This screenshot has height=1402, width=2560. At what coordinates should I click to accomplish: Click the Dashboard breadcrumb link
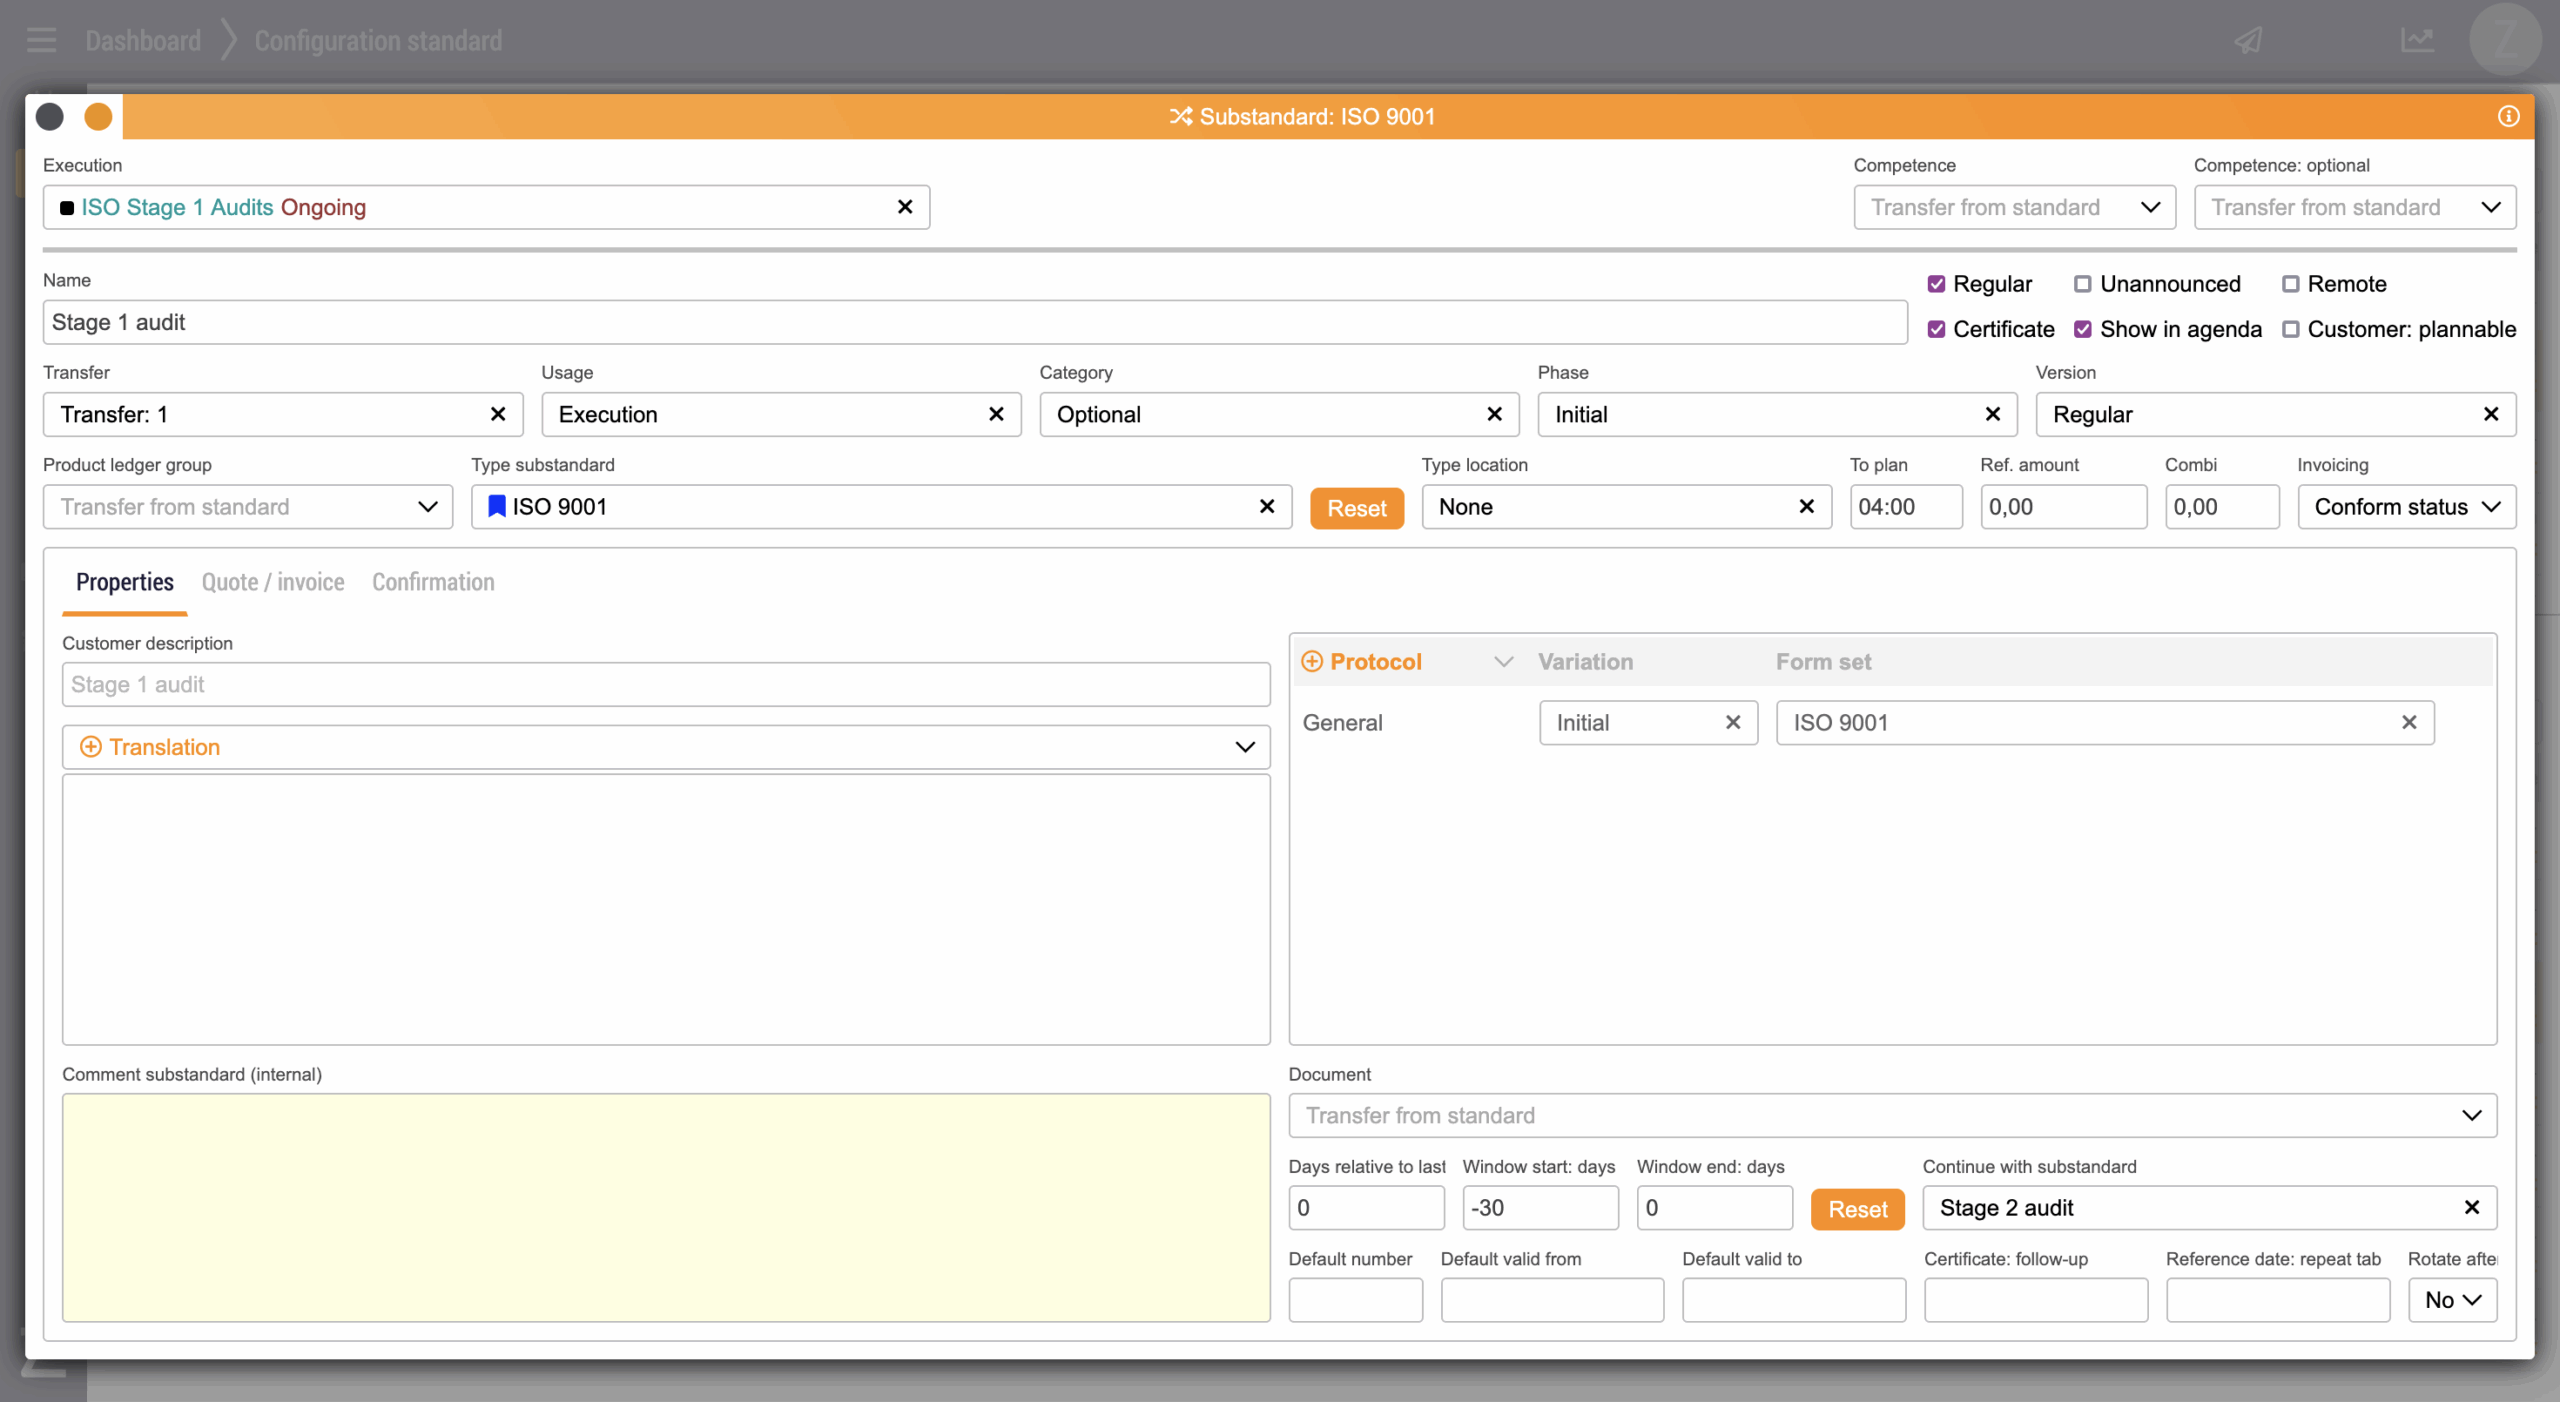click(143, 41)
